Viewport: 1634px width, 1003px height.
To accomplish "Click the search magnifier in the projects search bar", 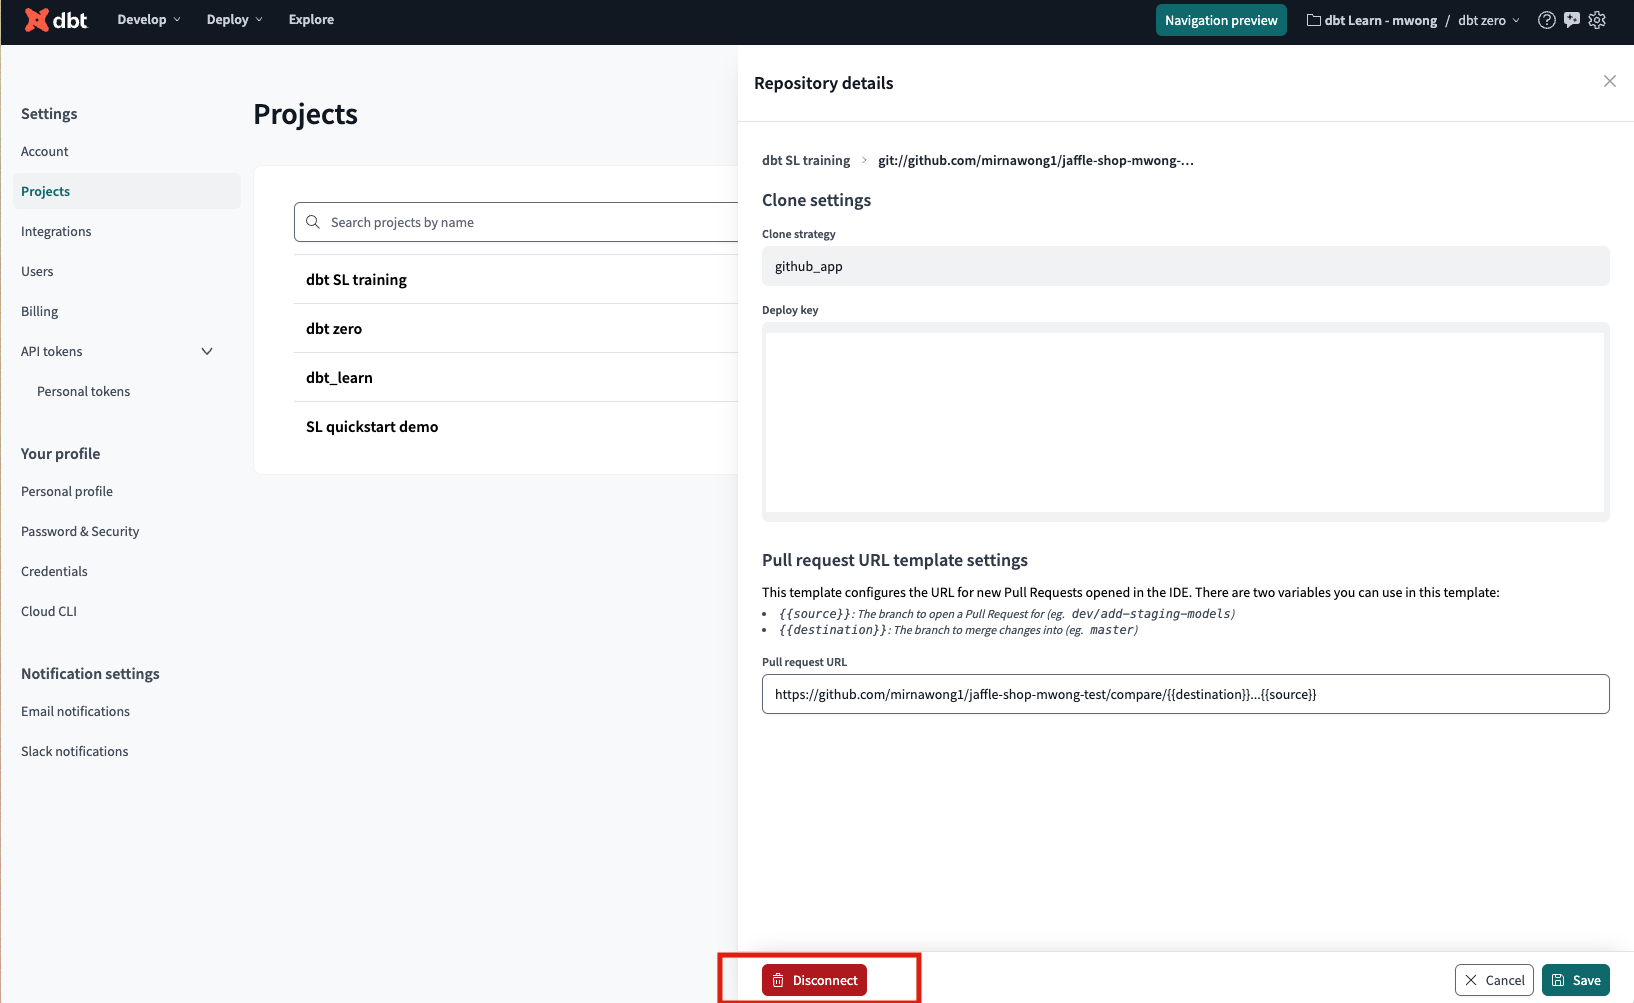I will pos(313,221).
